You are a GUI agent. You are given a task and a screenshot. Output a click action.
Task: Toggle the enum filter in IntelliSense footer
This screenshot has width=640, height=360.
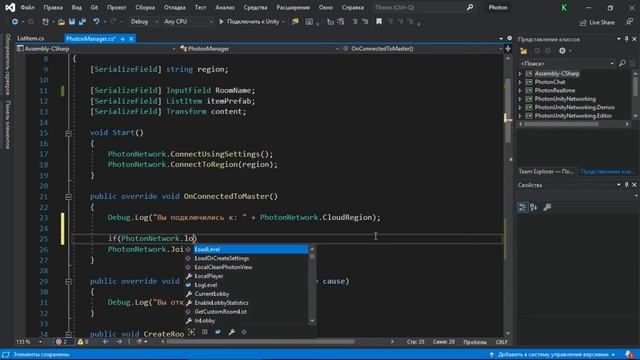point(204,332)
